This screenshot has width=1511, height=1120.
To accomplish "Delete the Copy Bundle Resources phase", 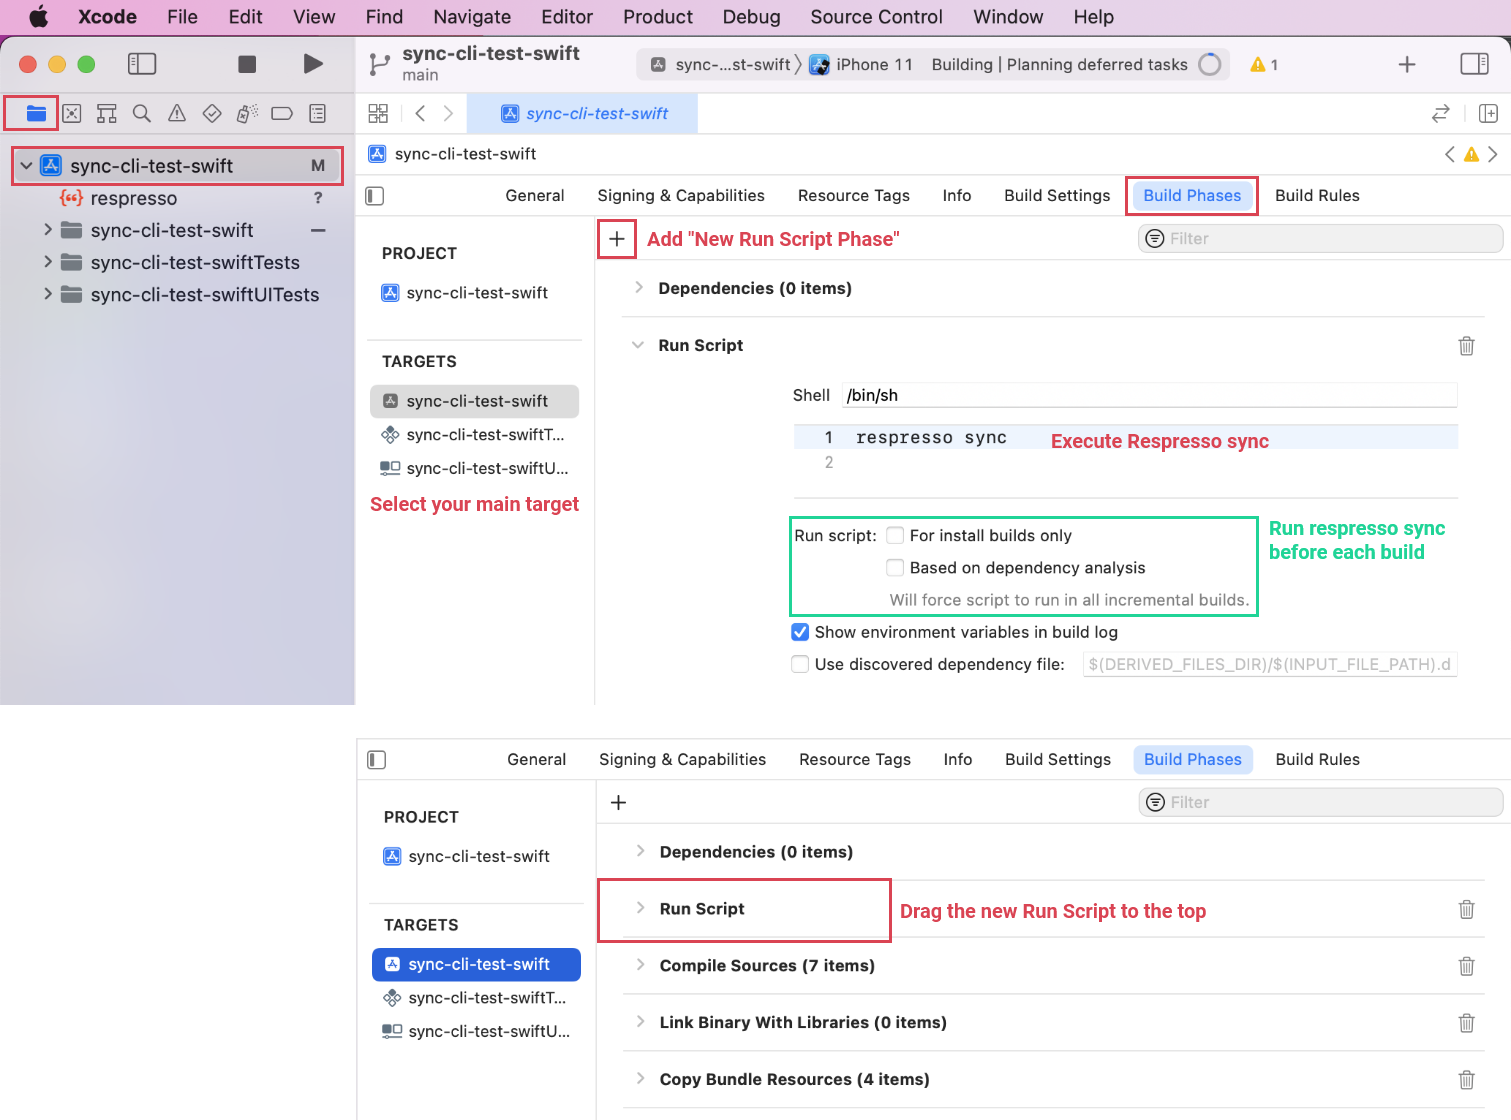I will tap(1466, 1080).
